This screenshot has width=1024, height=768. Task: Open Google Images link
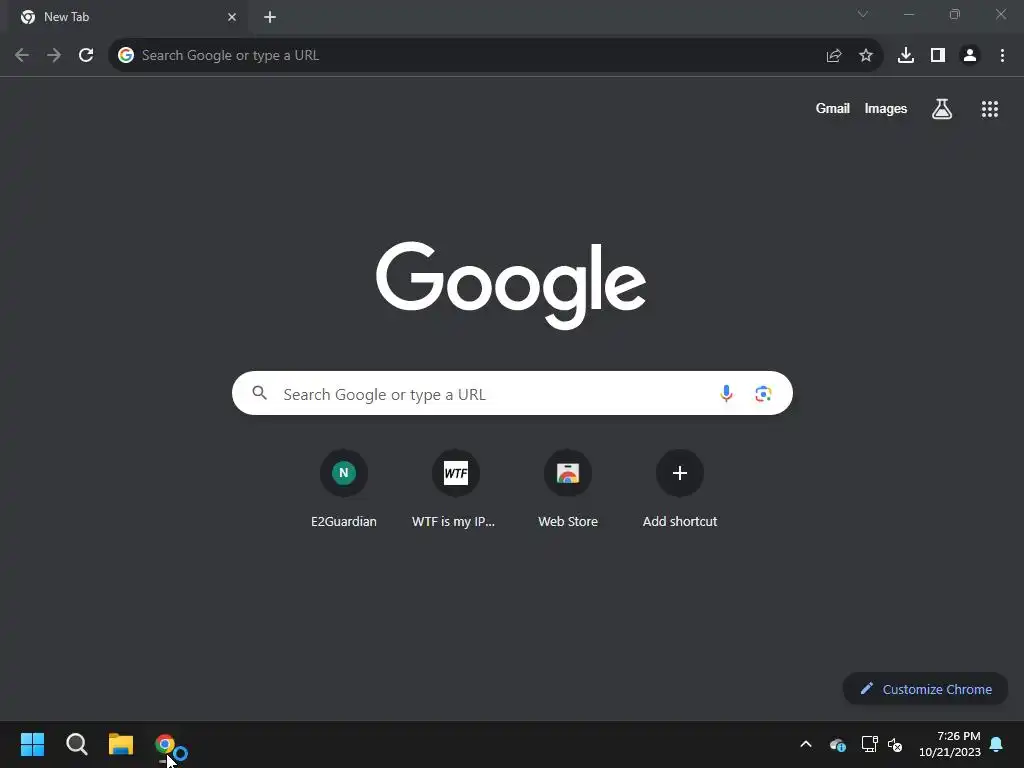(x=886, y=108)
